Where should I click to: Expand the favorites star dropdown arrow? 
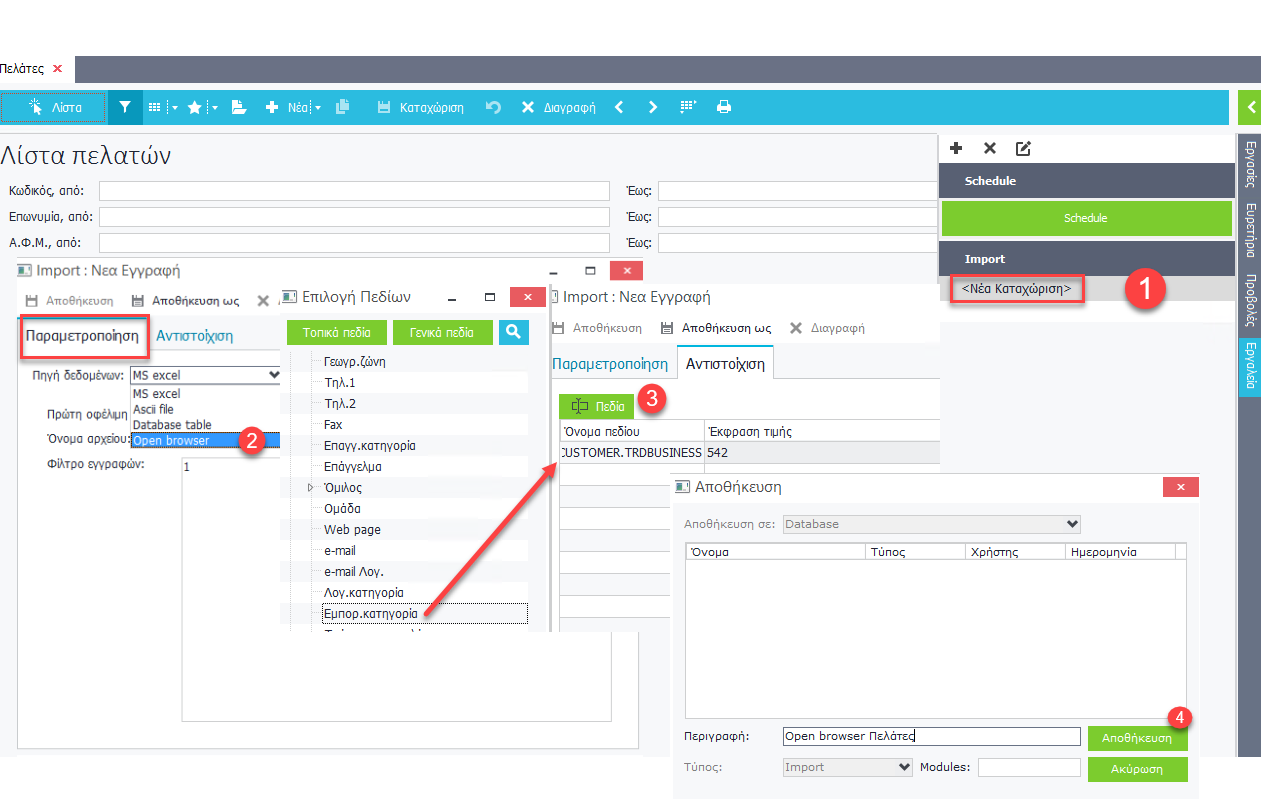tap(214, 107)
